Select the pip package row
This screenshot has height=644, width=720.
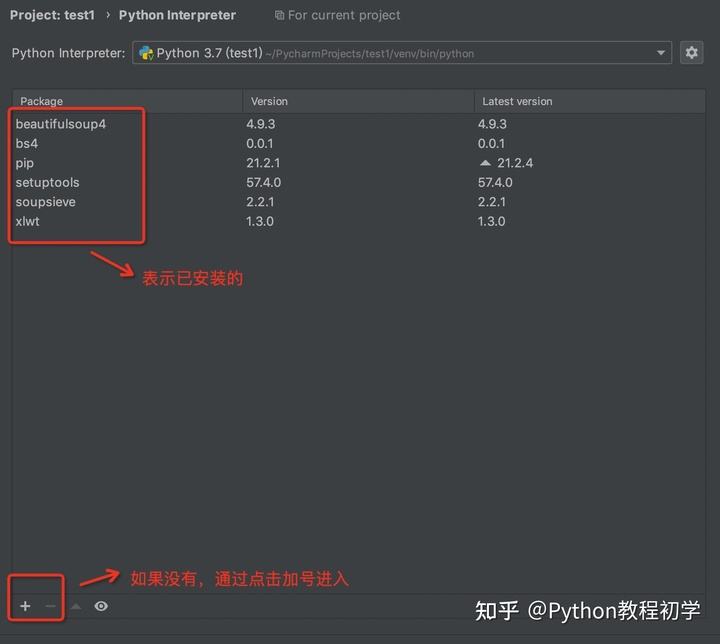point(359,163)
